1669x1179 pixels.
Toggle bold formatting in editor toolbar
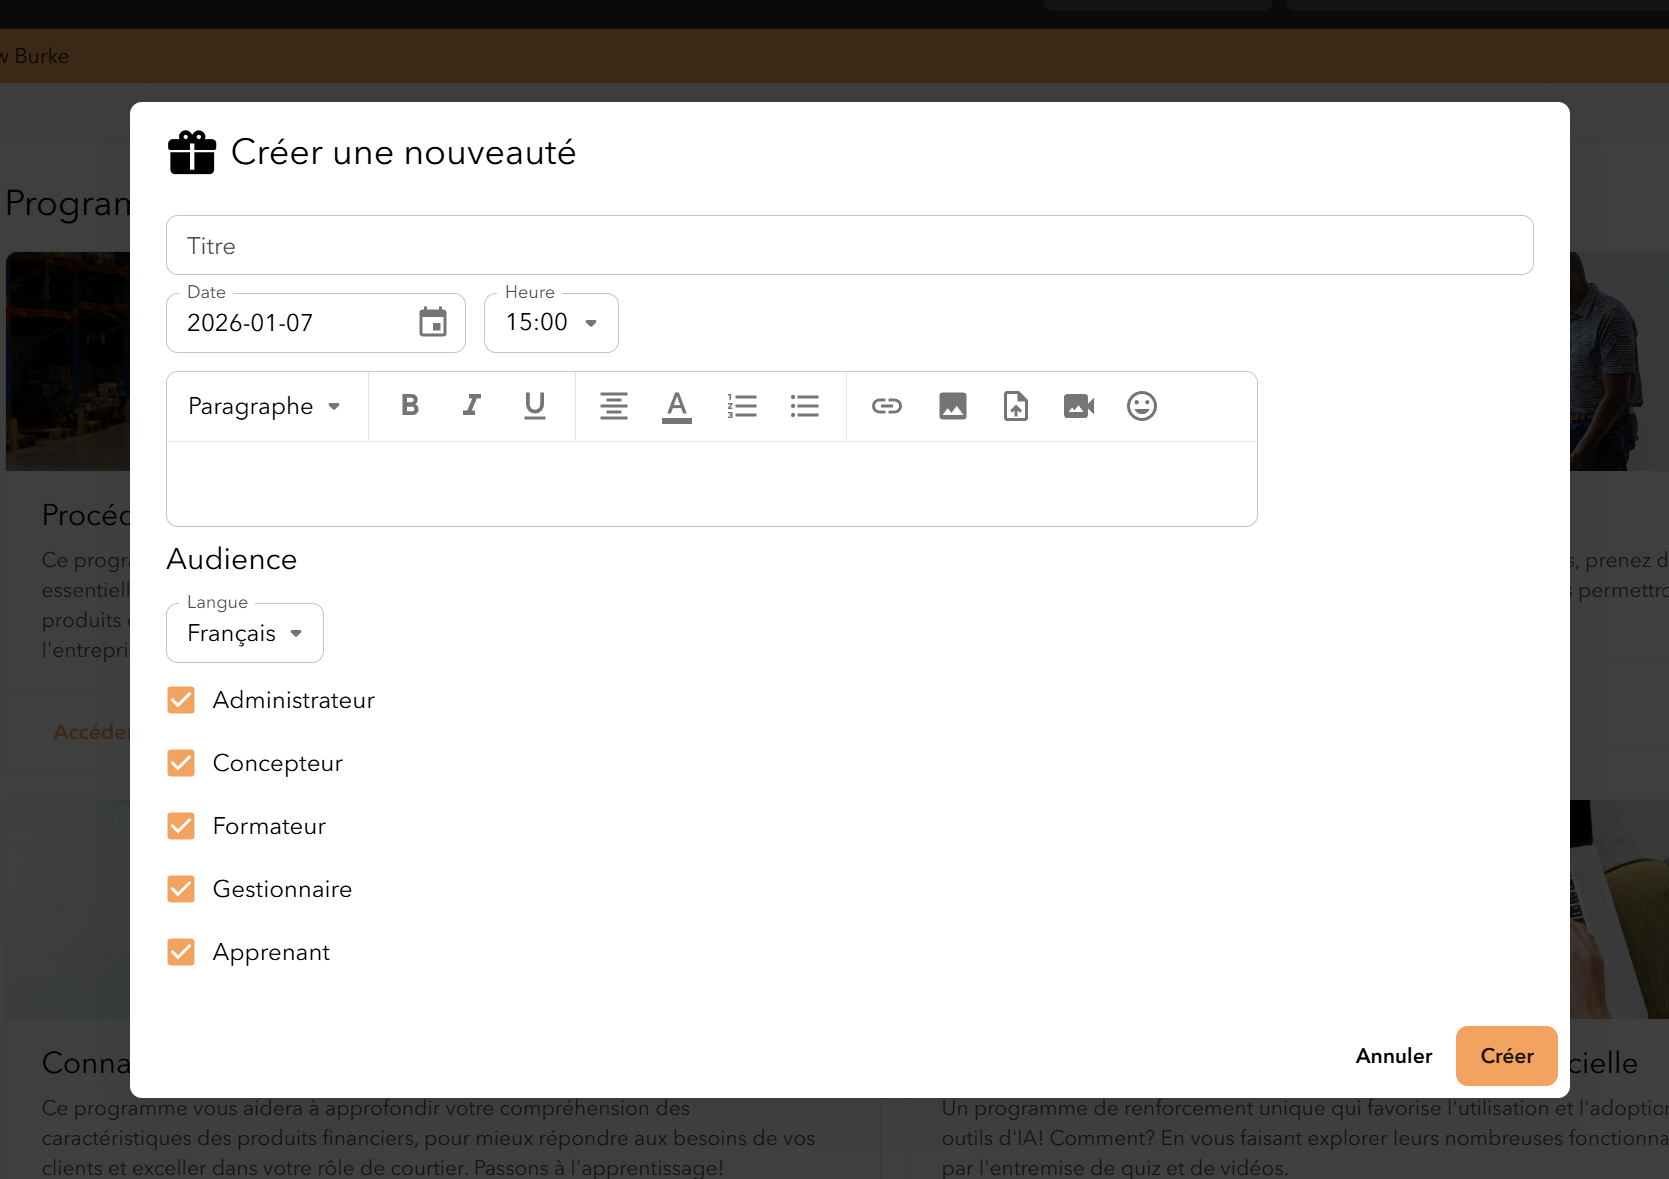point(410,405)
